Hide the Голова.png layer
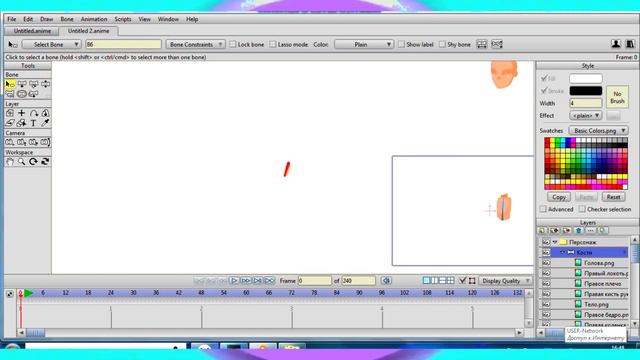Image resolution: width=640 pixels, height=360 pixels. pos(546,263)
